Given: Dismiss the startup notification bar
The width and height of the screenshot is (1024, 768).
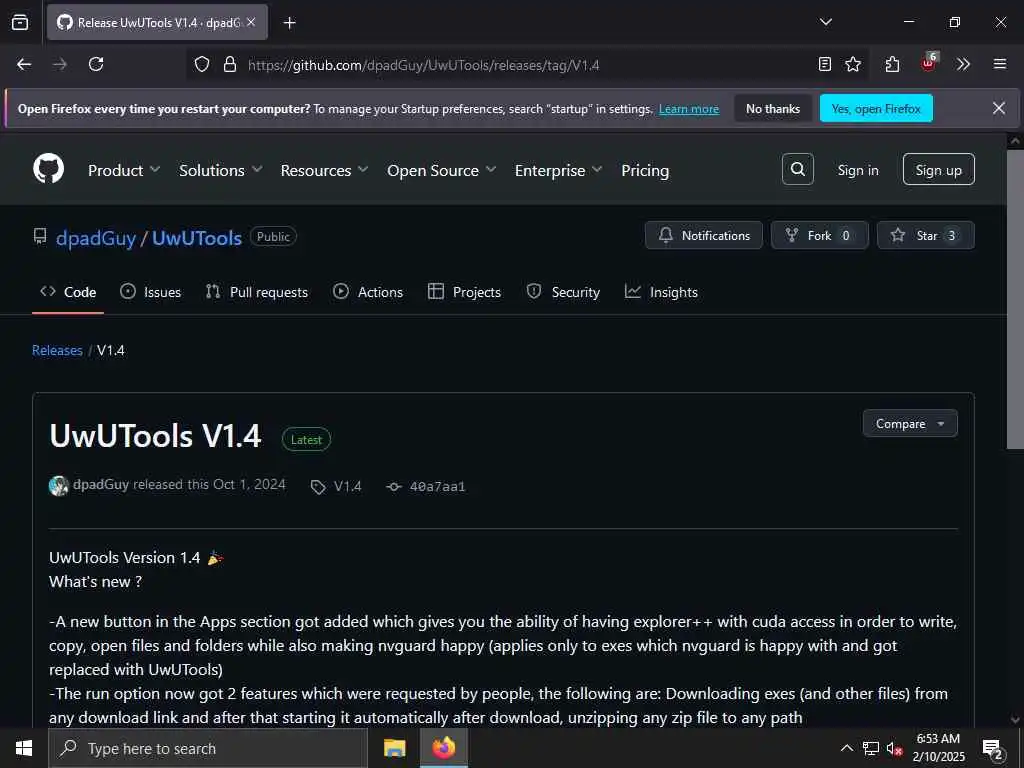Looking at the screenshot, I should coord(999,108).
